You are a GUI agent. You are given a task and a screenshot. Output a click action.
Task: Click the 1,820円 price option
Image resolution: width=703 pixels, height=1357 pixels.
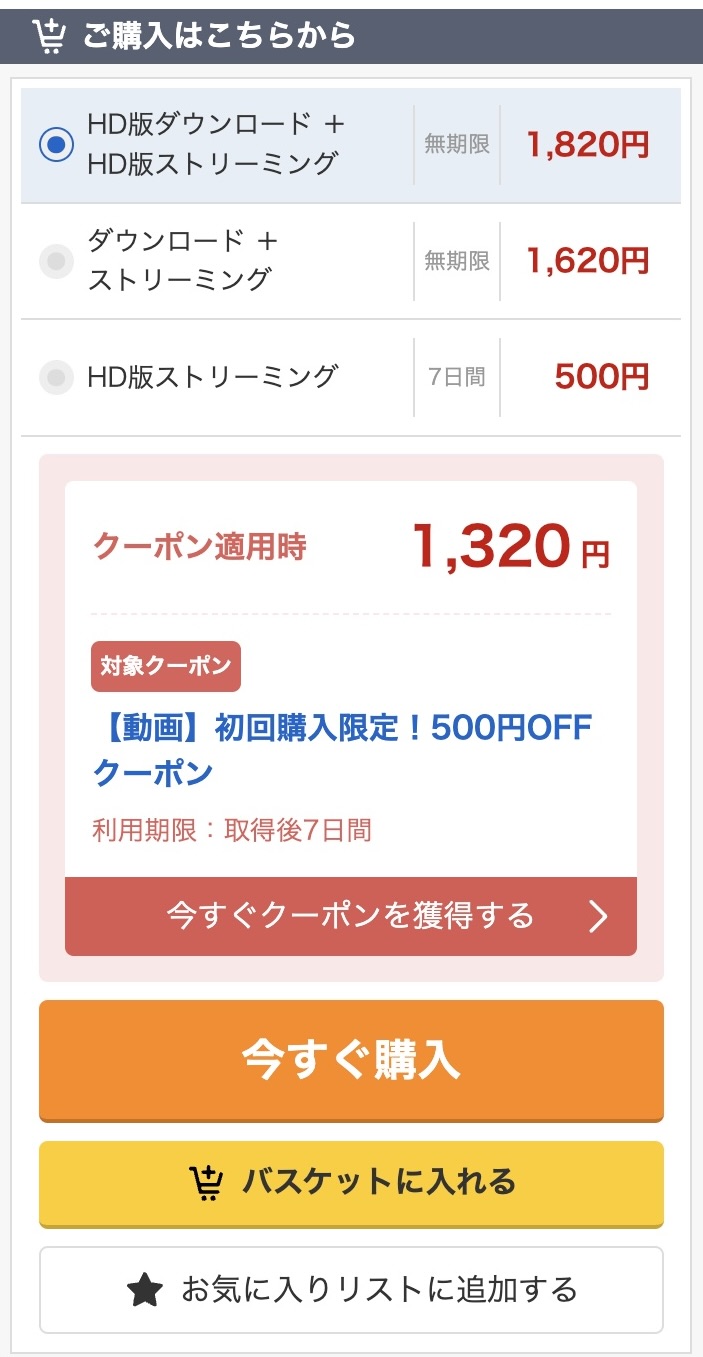(x=588, y=145)
